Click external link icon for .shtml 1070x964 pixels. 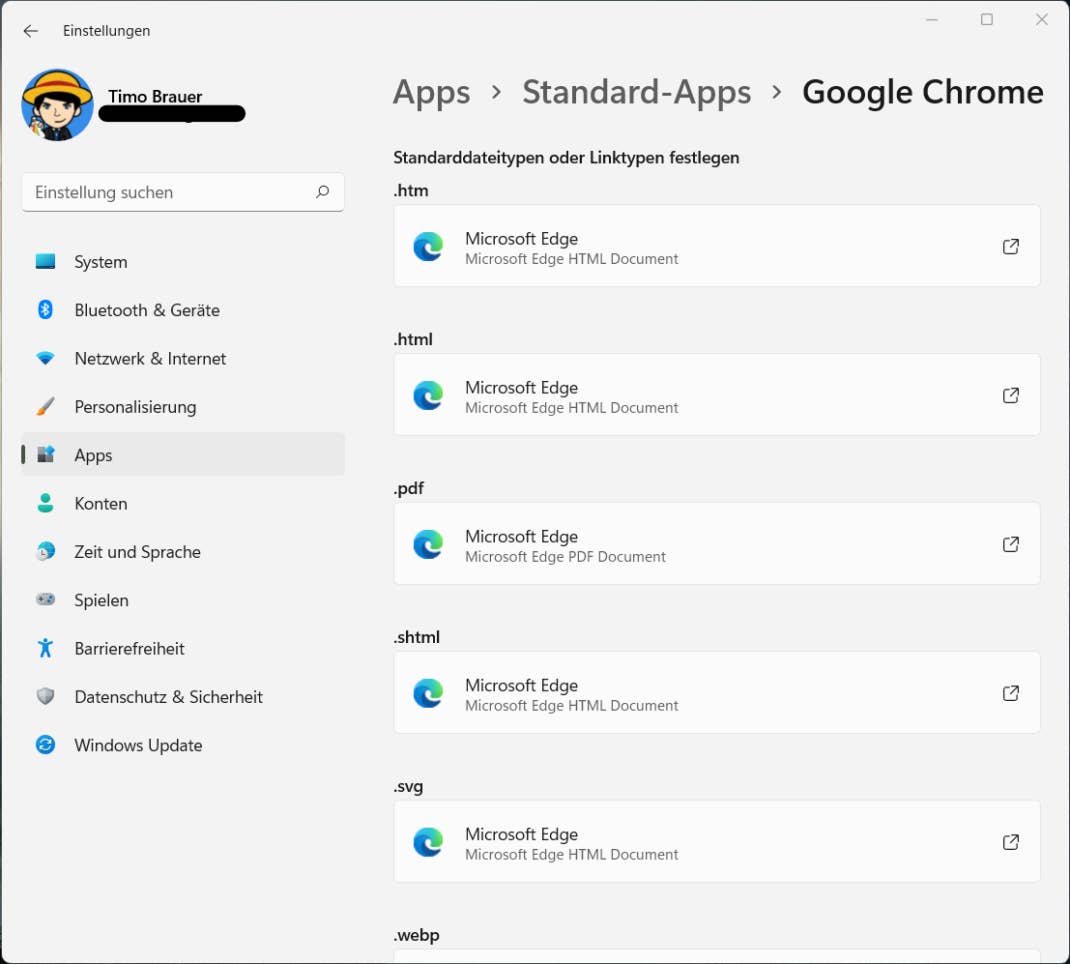click(1011, 693)
